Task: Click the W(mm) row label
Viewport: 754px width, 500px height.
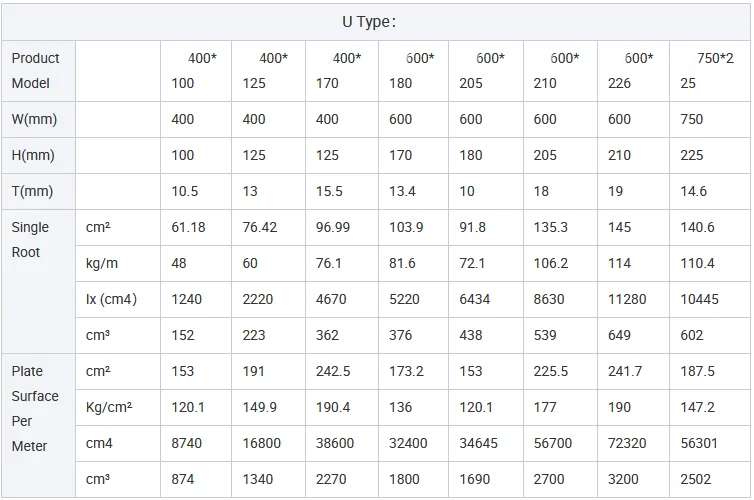Action: 35,119
